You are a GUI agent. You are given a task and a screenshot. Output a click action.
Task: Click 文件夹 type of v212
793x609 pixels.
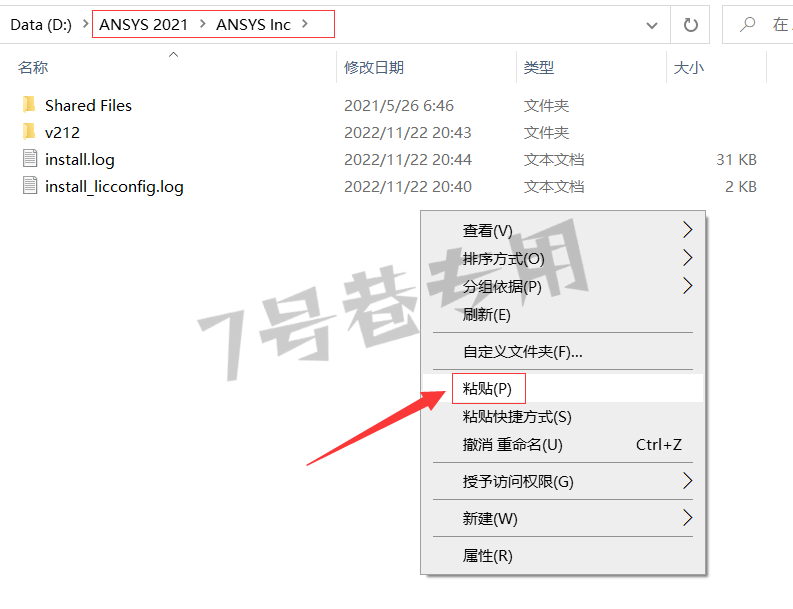pos(546,133)
